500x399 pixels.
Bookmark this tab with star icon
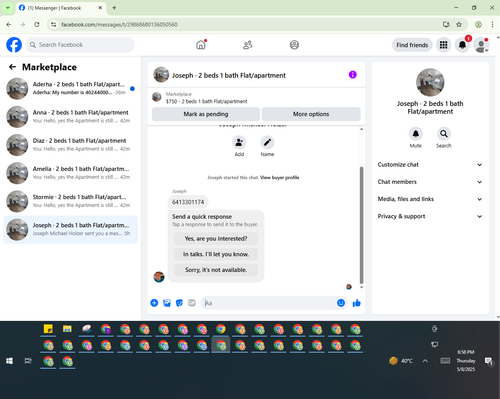coord(459,24)
